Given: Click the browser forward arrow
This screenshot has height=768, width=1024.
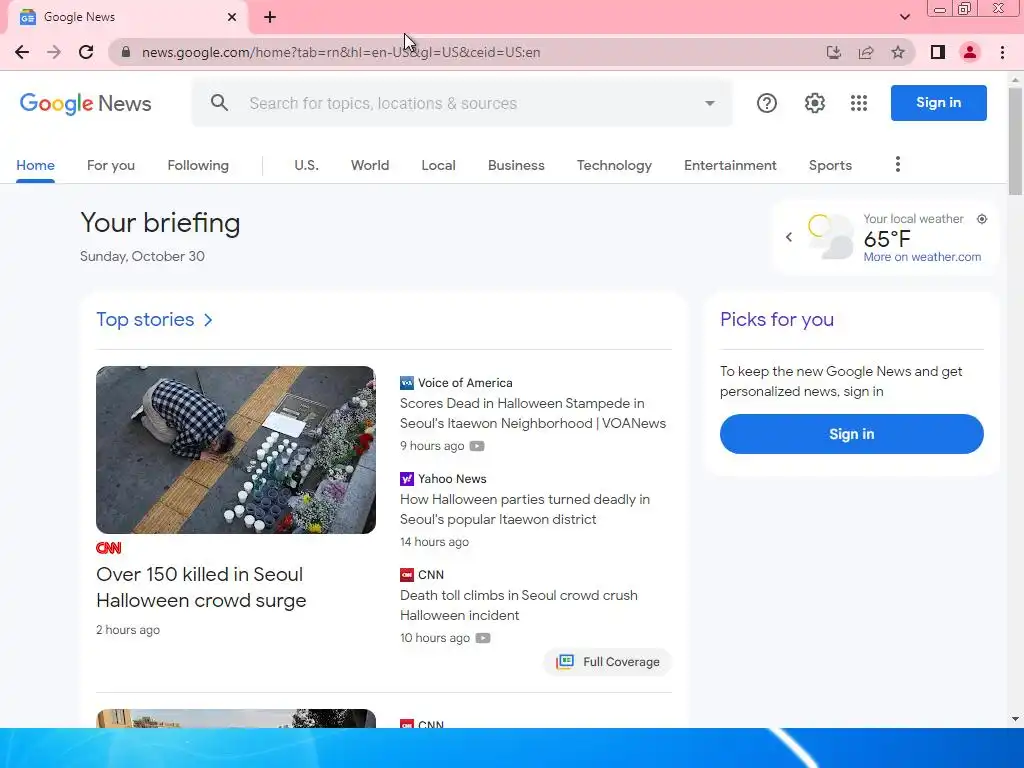Looking at the screenshot, I should tap(54, 52).
